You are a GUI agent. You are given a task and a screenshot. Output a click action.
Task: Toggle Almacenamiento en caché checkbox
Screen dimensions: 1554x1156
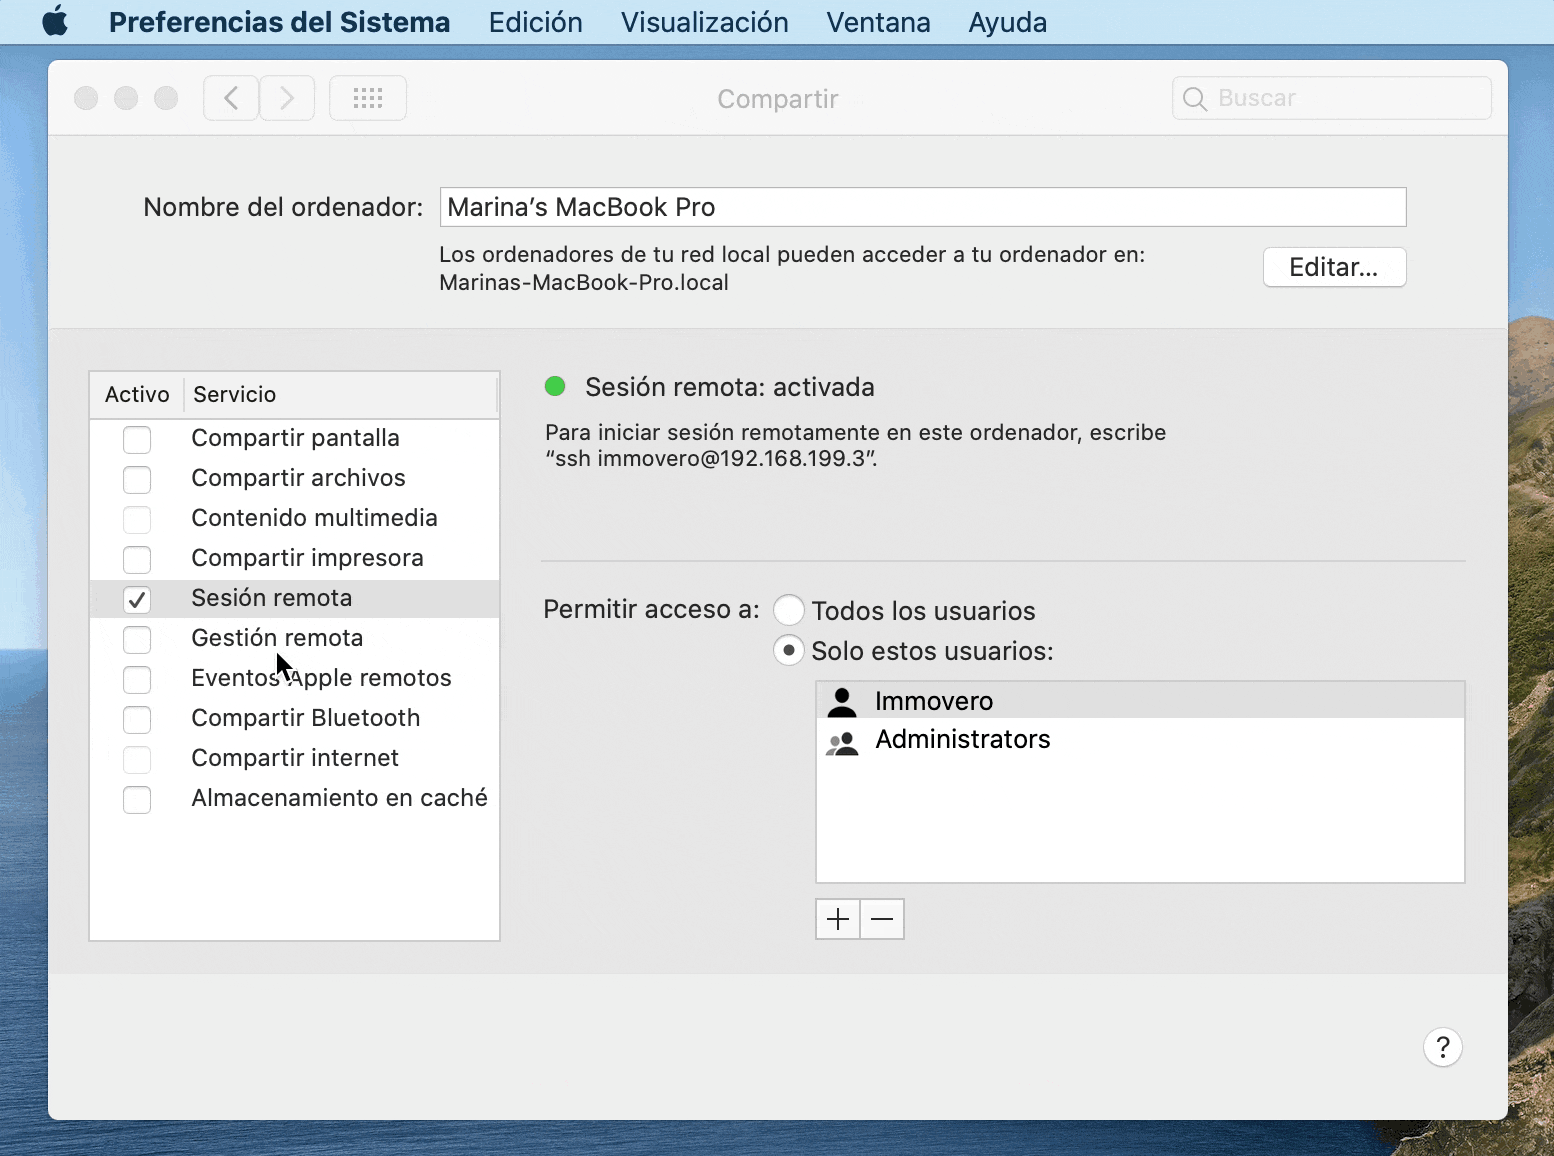137,799
